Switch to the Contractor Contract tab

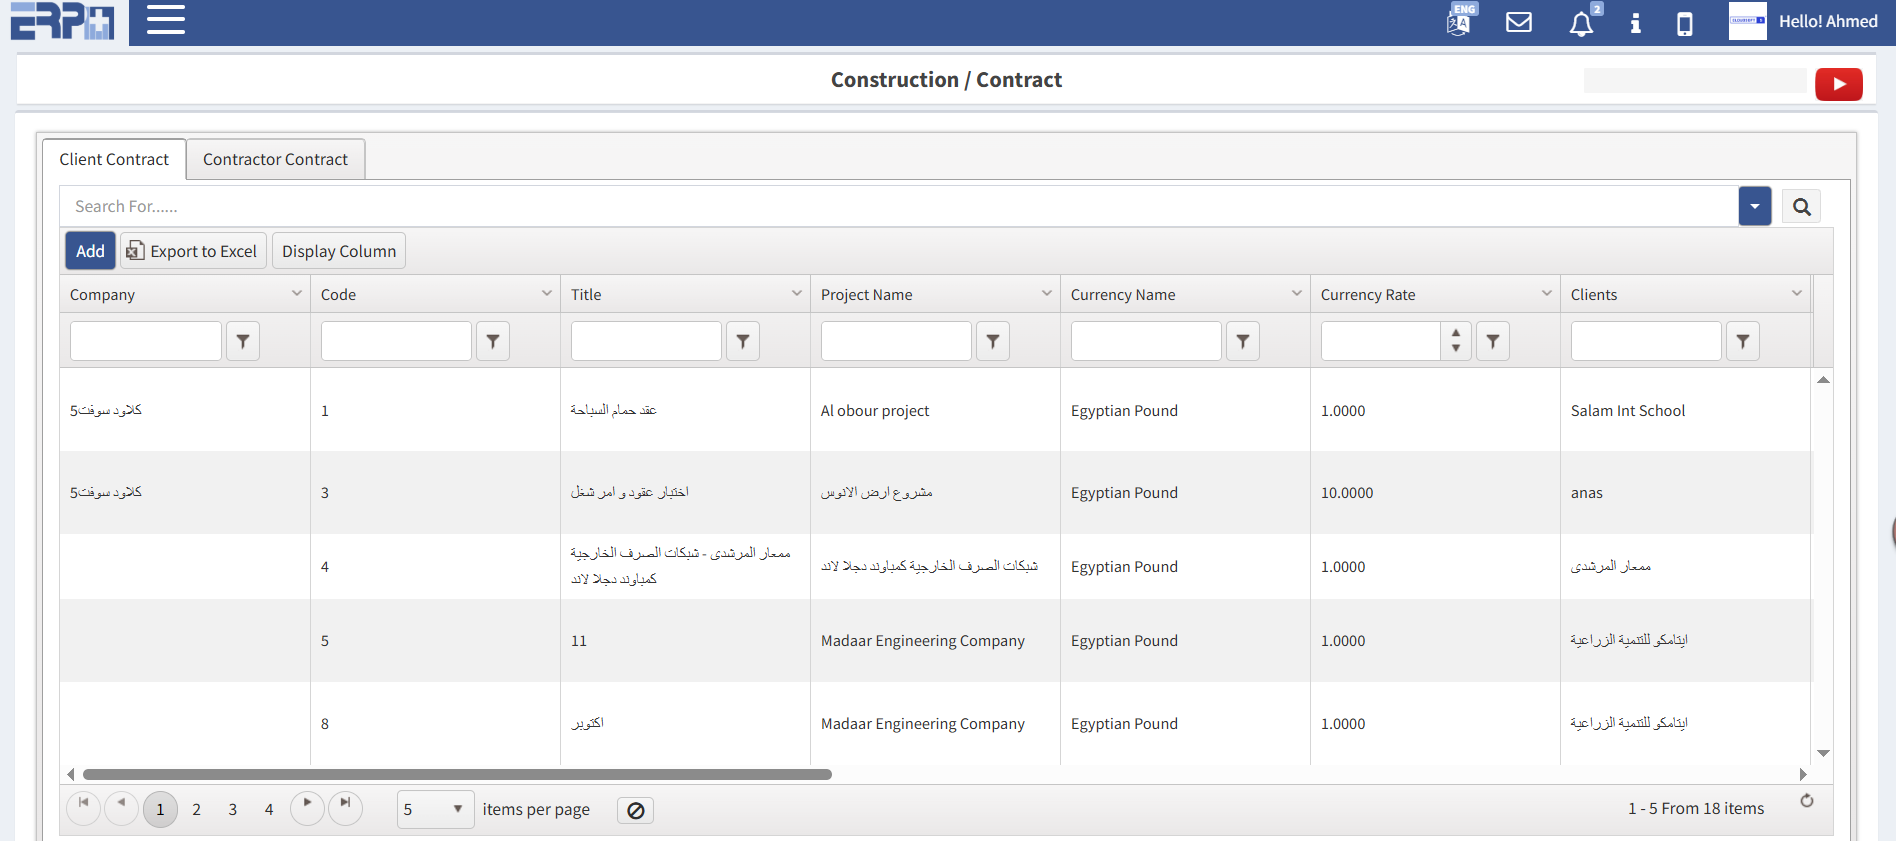[275, 159]
